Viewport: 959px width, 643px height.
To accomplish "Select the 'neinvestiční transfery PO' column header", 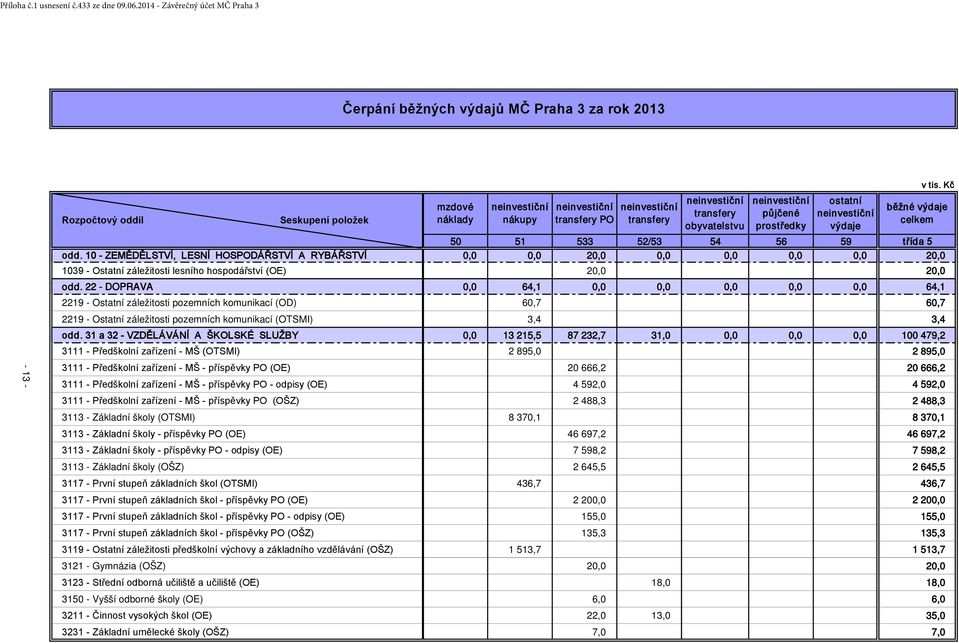I will coord(584,214).
